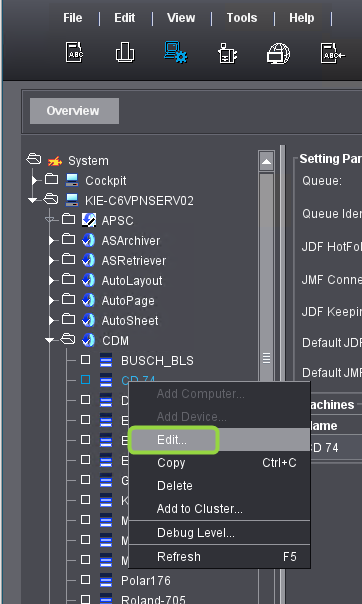Choose Delete from the context menu
Screen dimensions: 362x604
[219, 486]
